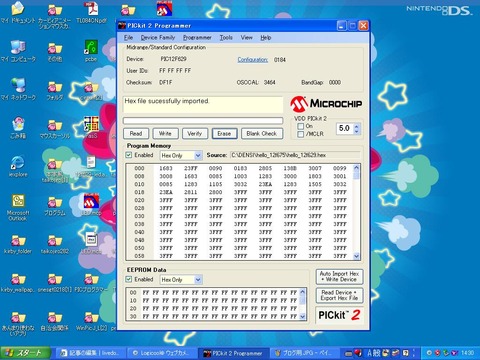Click the Blank Check button
480x360 pixels.
262,134
